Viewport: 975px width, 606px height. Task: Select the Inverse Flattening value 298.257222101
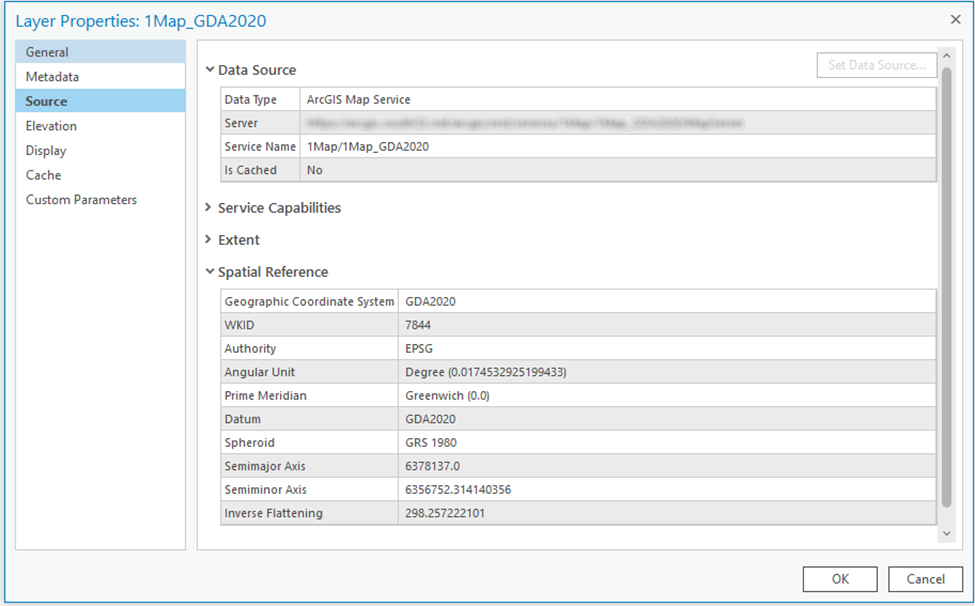(445, 513)
